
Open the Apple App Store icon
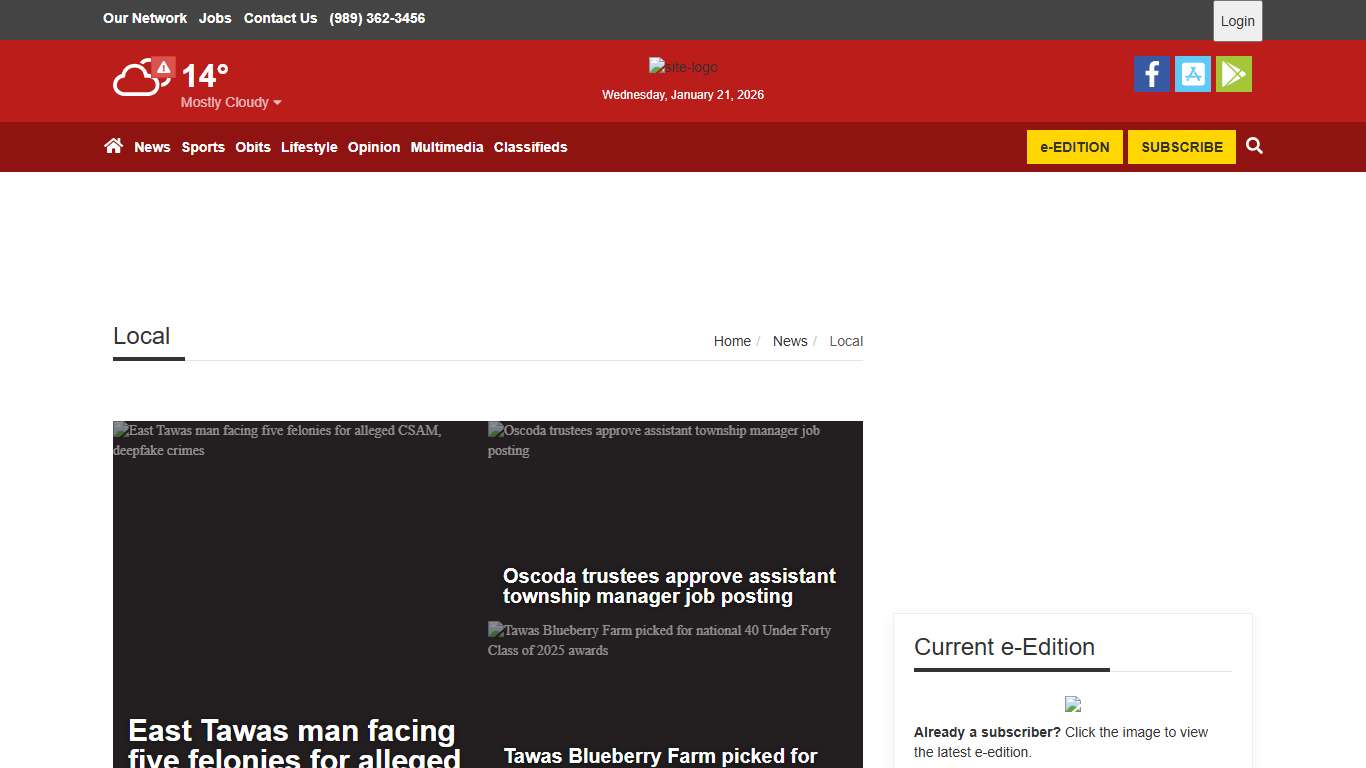click(1192, 74)
